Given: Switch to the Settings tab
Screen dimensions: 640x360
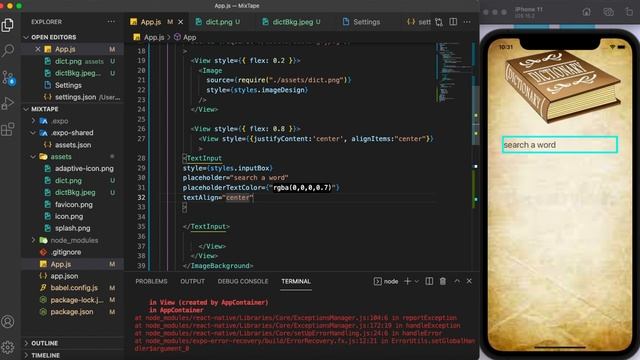Looking at the screenshot, I should pos(362,22).
